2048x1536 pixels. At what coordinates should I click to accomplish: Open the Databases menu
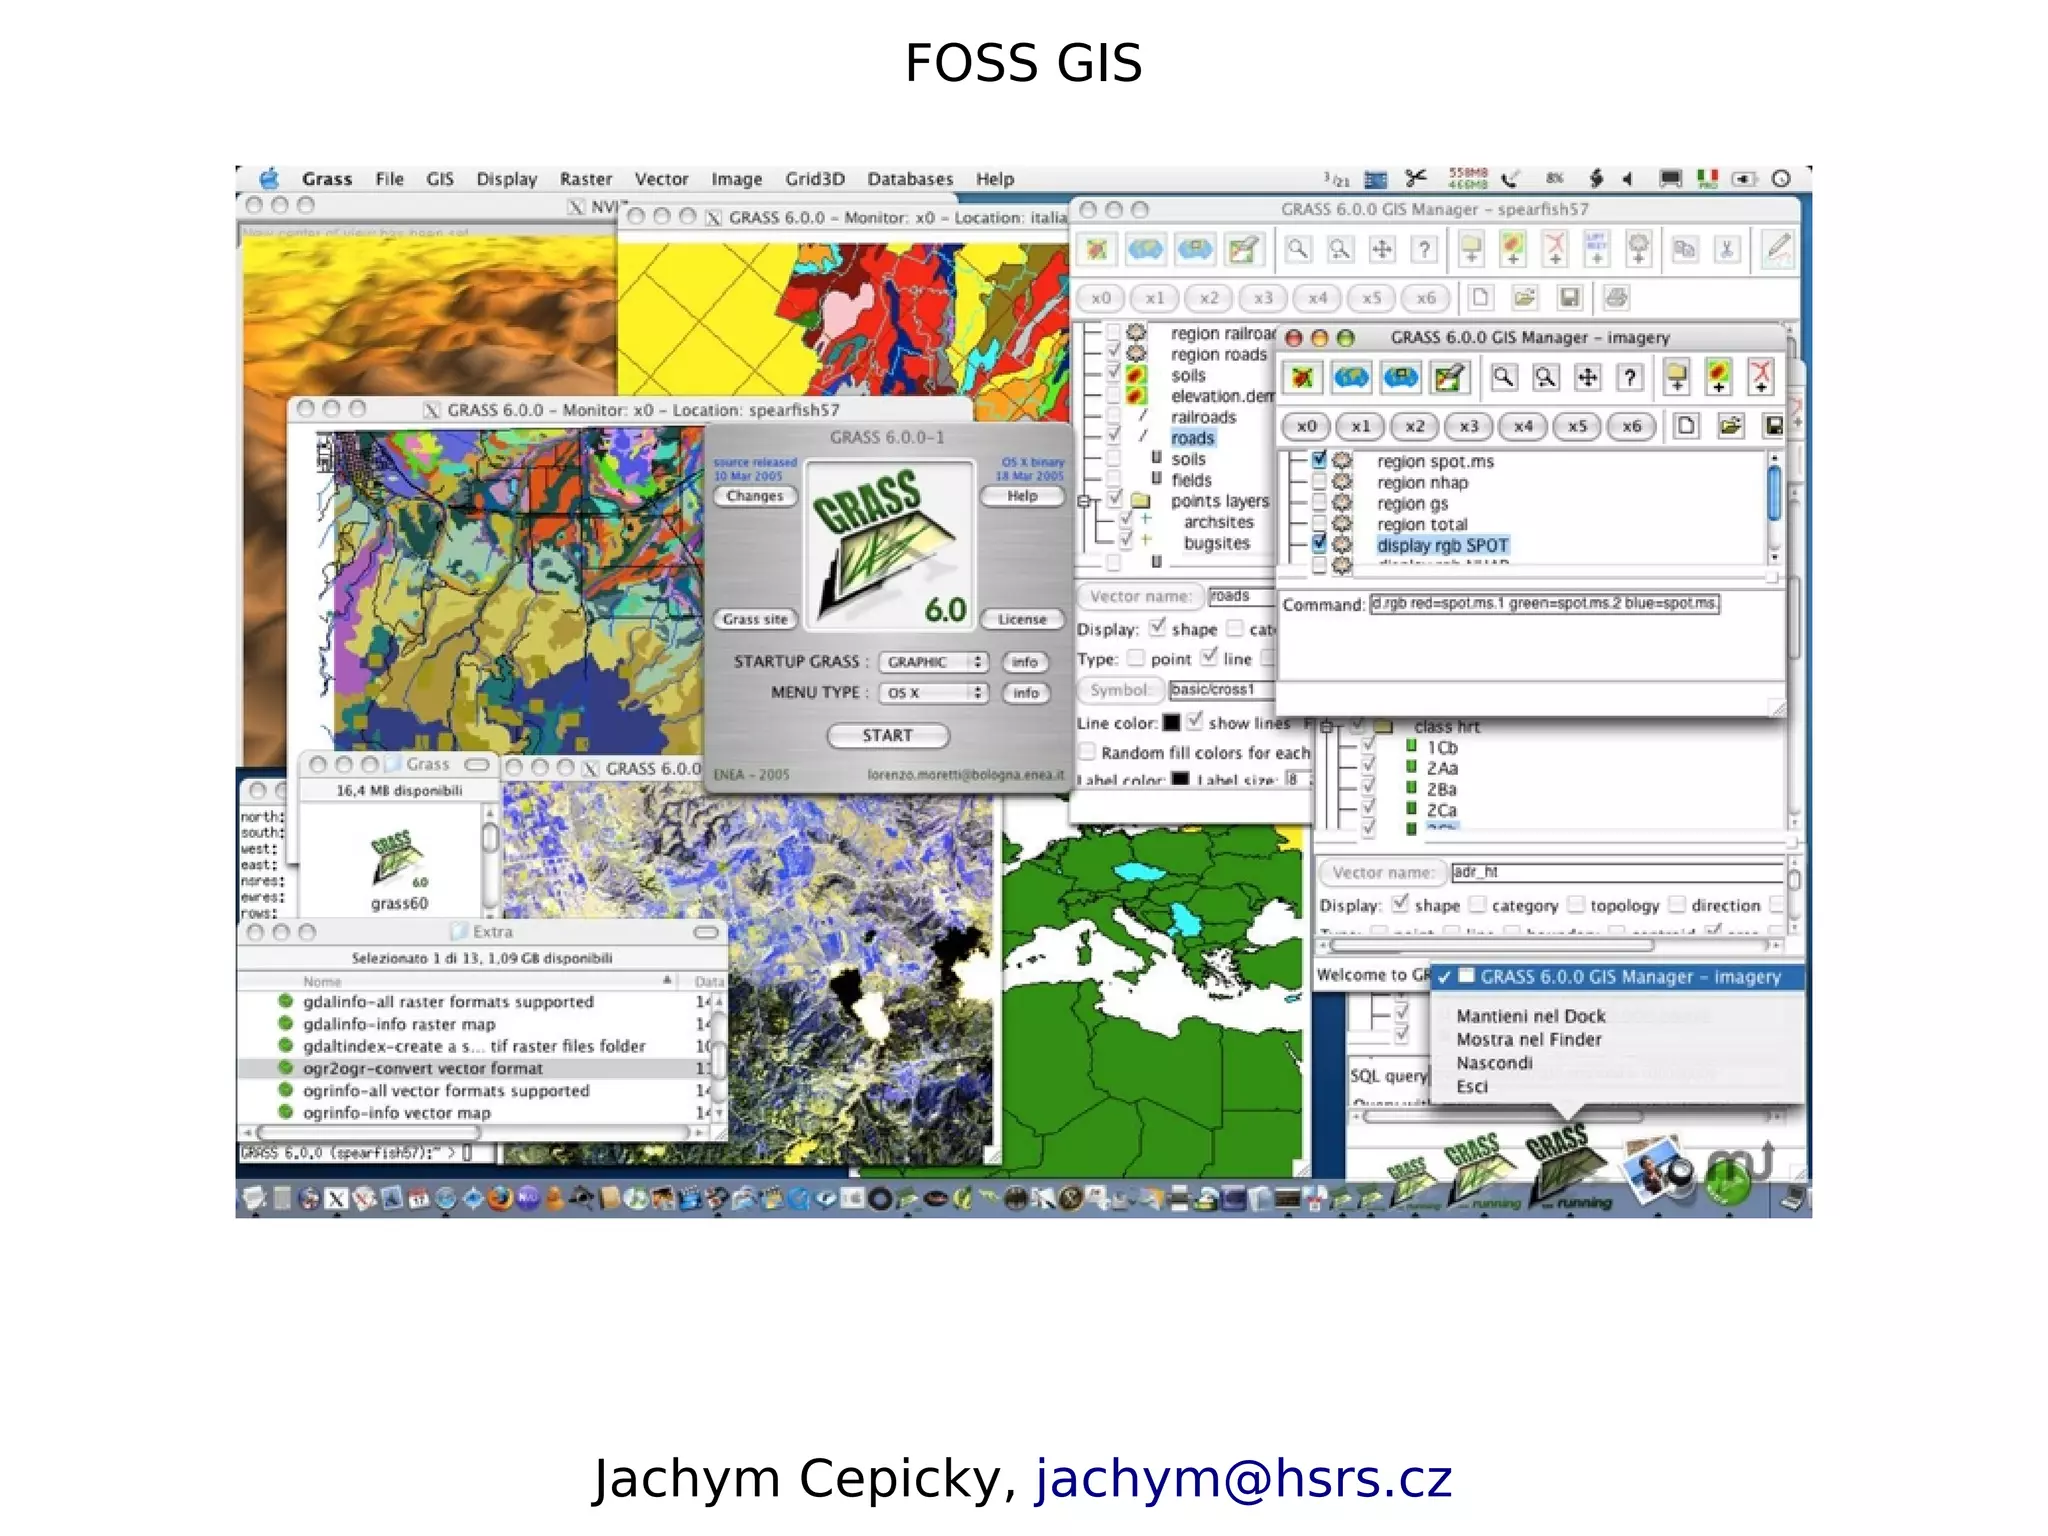(x=910, y=179)
